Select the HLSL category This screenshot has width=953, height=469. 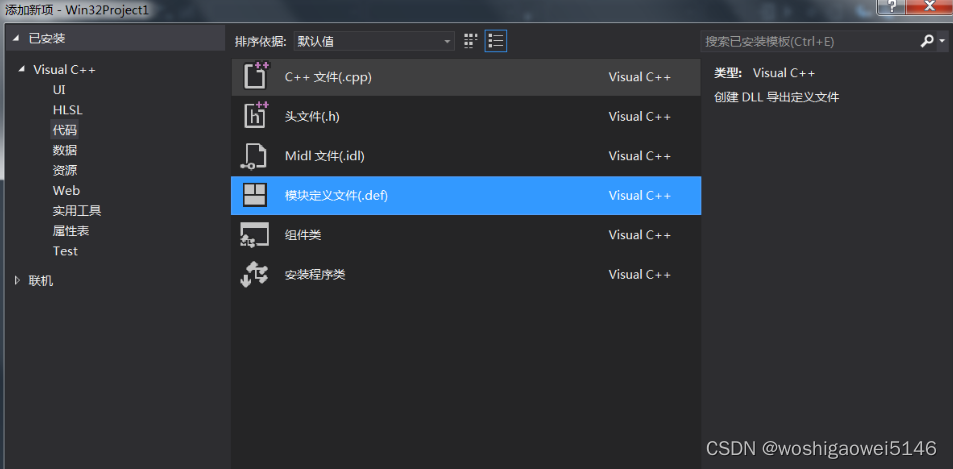tap(67, 110)
